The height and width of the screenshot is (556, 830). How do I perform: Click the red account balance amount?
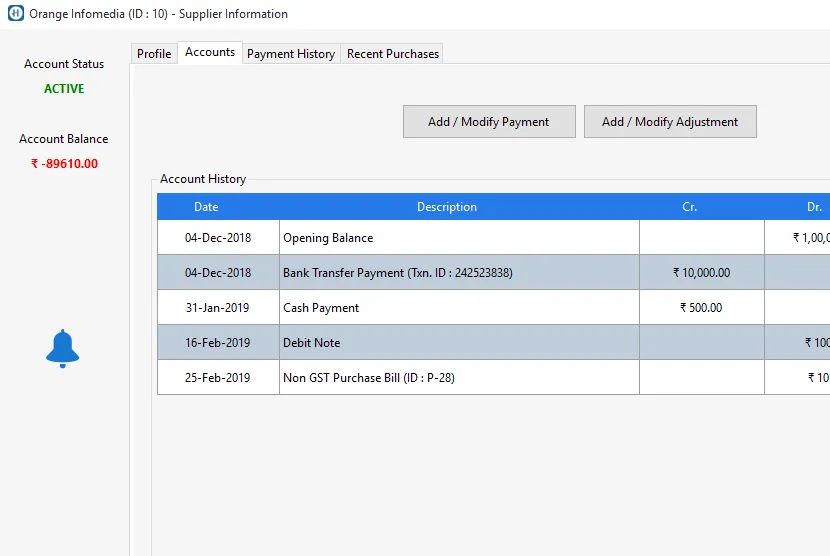coord(64,164)
